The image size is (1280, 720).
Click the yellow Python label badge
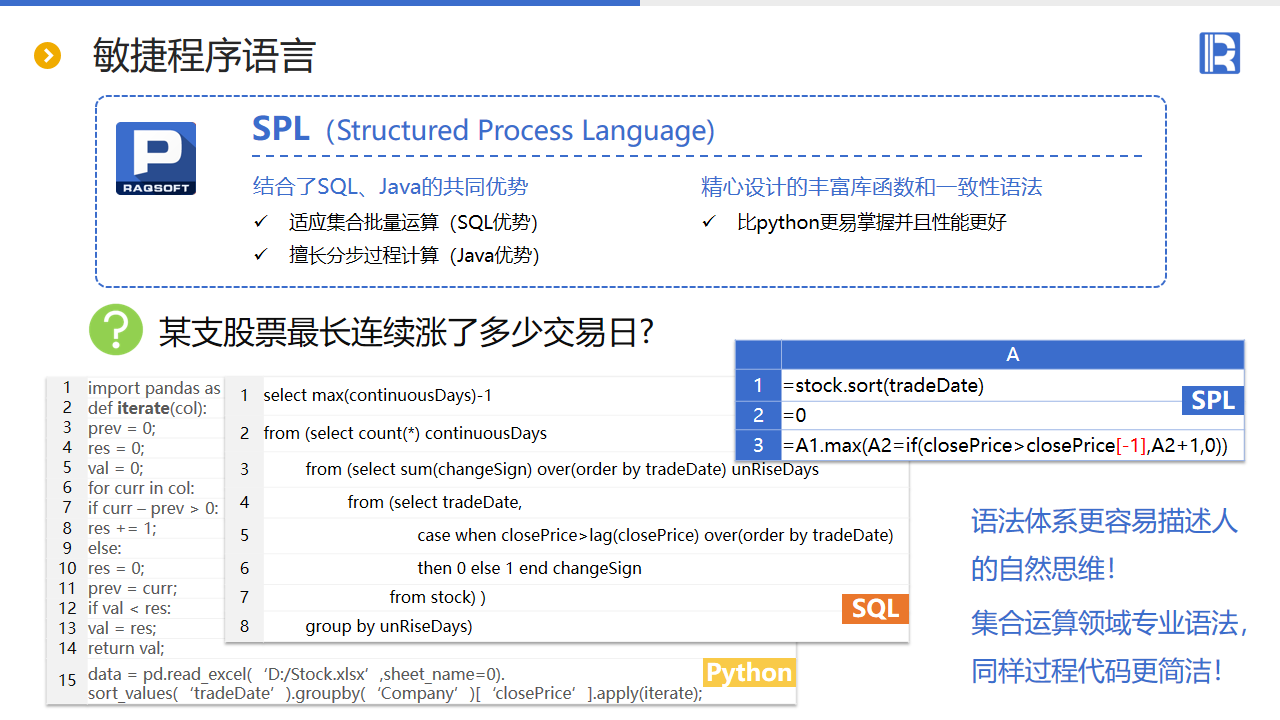coord(749,673)
